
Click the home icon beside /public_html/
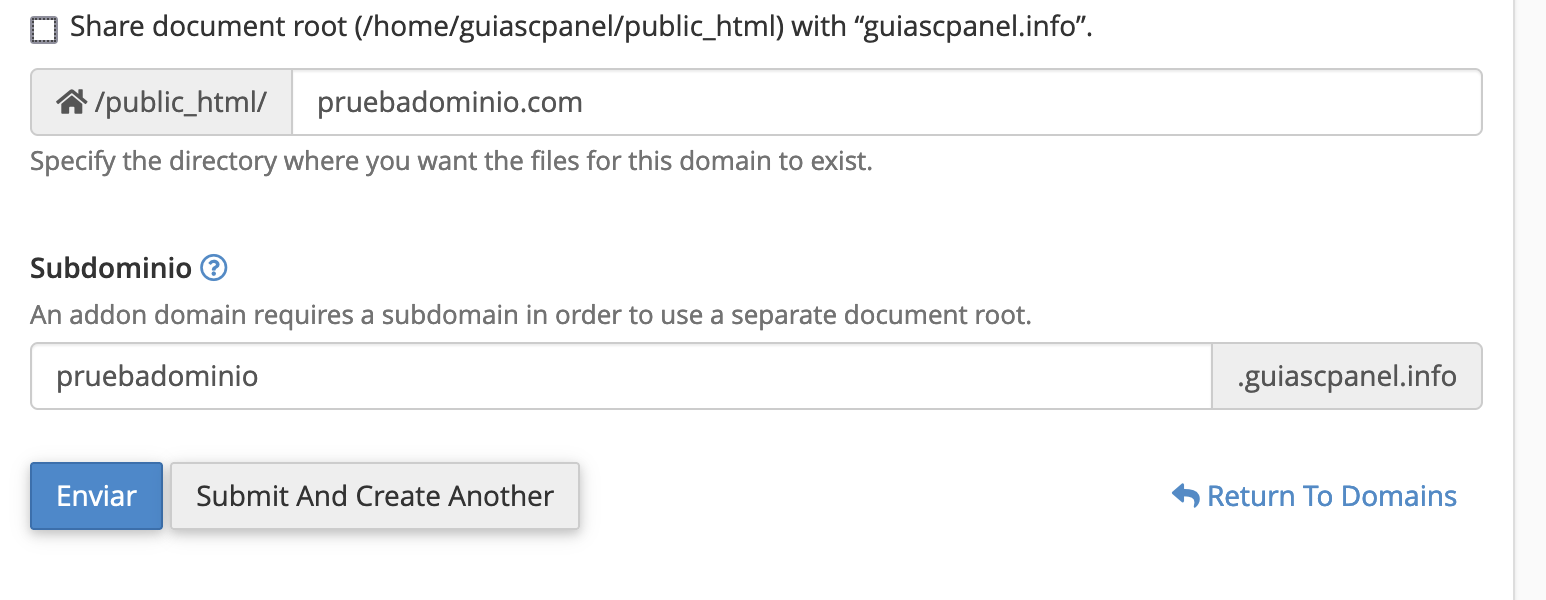pos(70,102)
